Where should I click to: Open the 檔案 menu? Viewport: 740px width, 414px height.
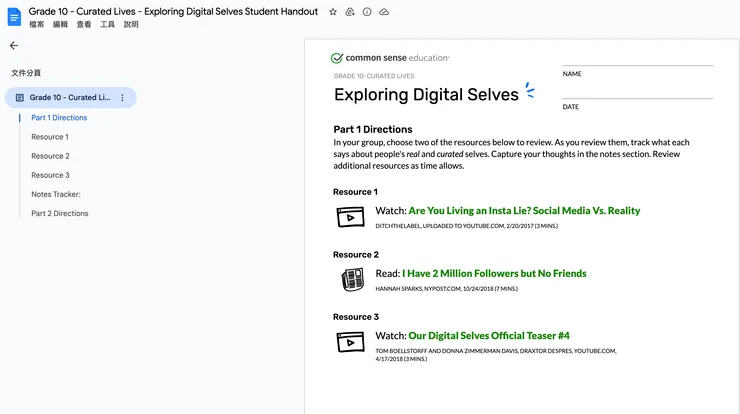(x=36, y=25)
